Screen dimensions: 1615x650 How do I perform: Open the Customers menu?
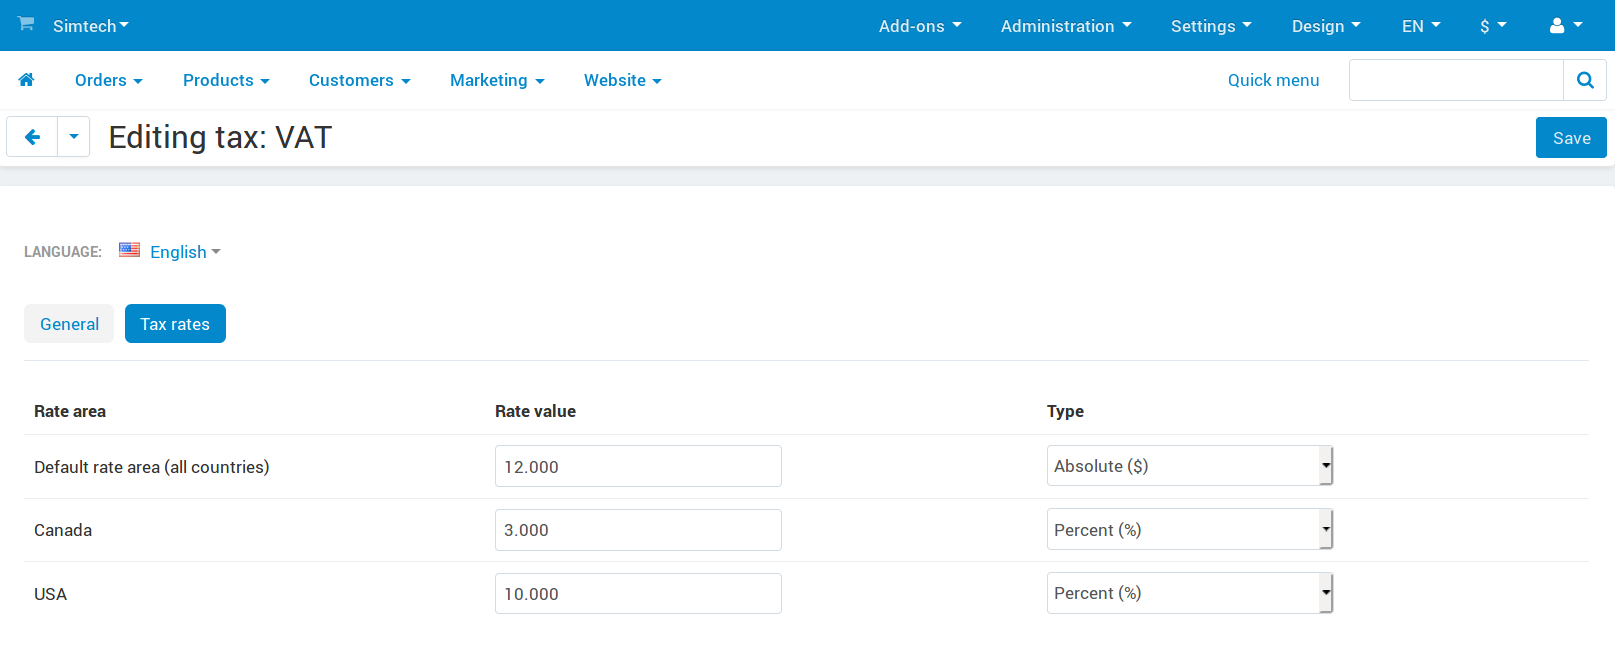pyautogui.click(x=360, y=80)
